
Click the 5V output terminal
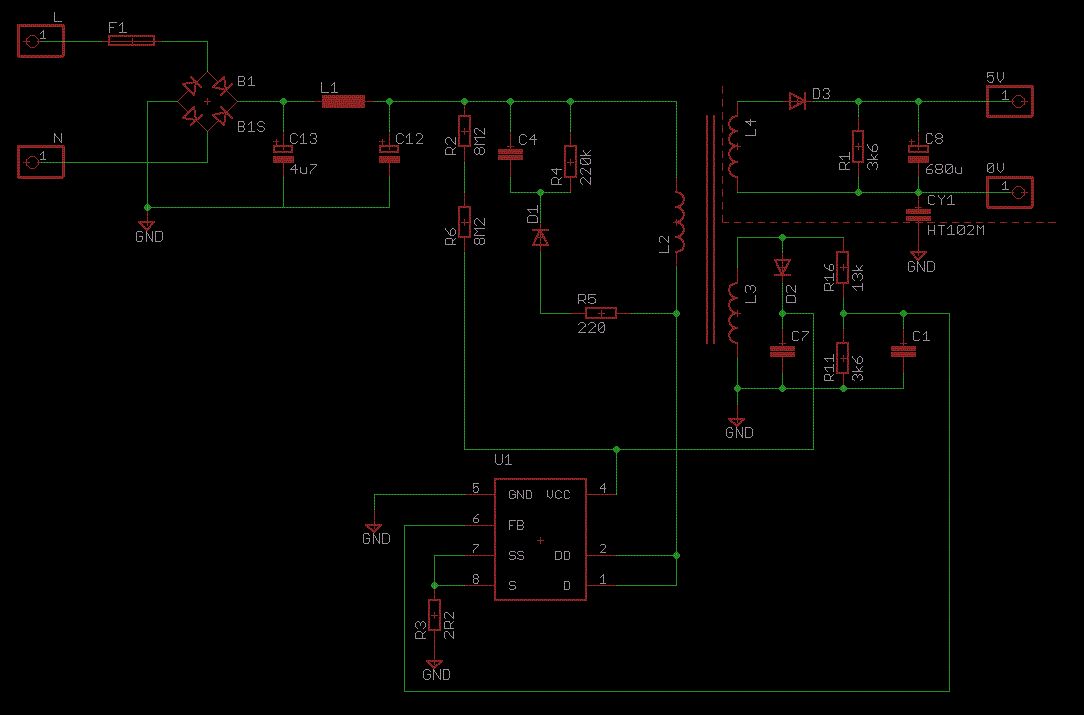[x=1010, y=102]
